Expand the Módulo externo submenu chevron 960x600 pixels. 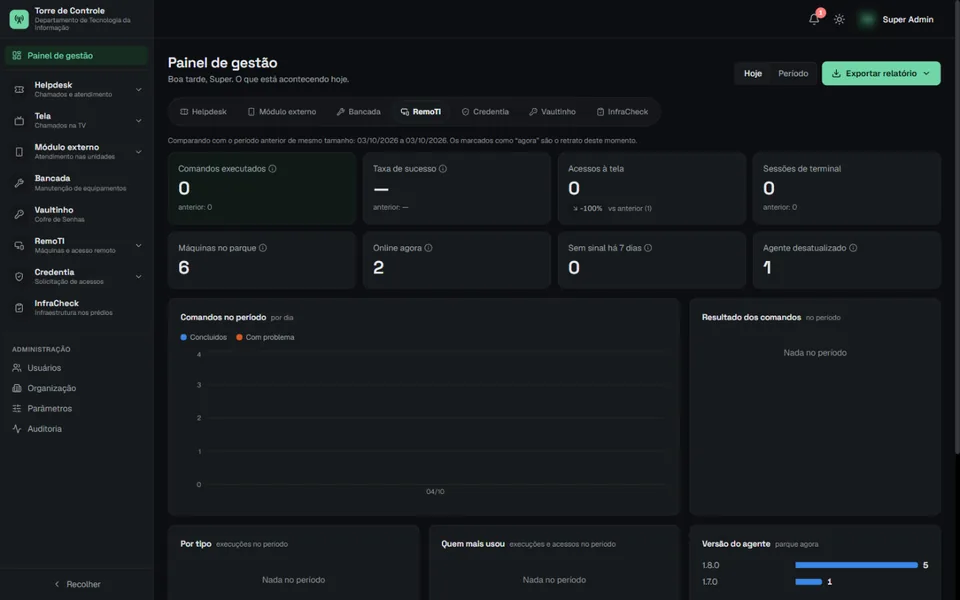(x=139, y=152)
